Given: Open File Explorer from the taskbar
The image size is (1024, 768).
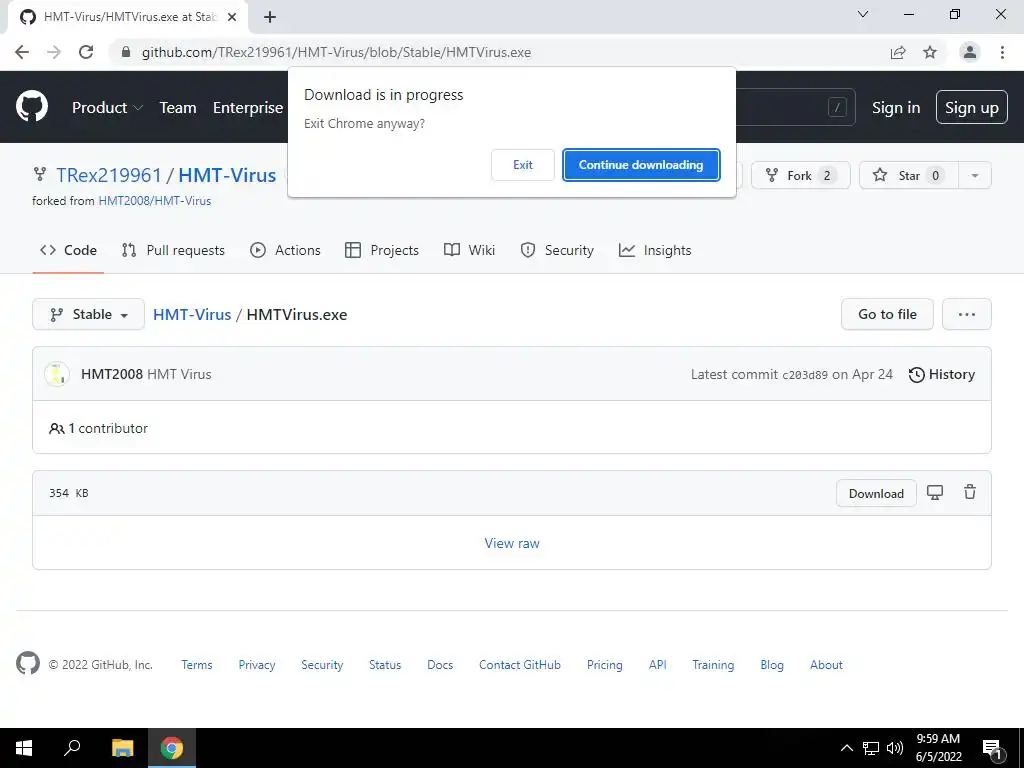Looking at the screenshot, I should (x=122, y=748).
